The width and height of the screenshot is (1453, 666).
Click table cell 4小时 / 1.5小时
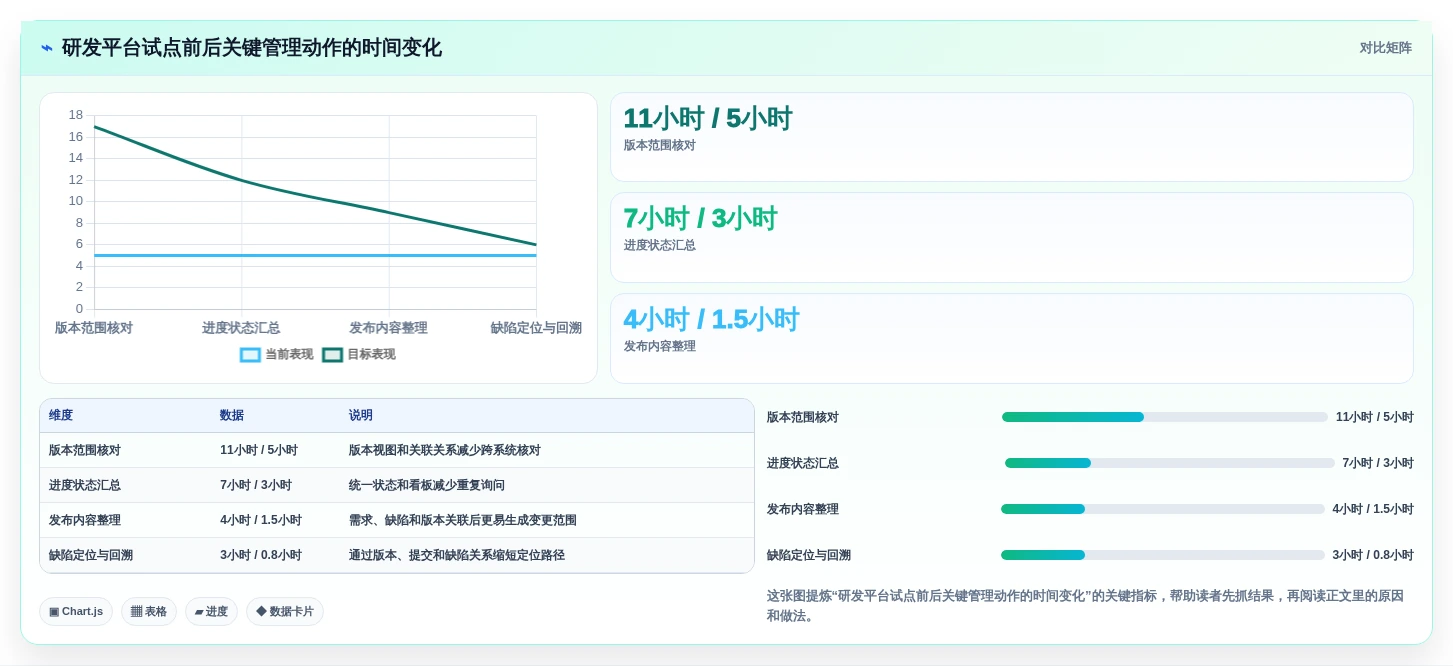pos(261,521)
